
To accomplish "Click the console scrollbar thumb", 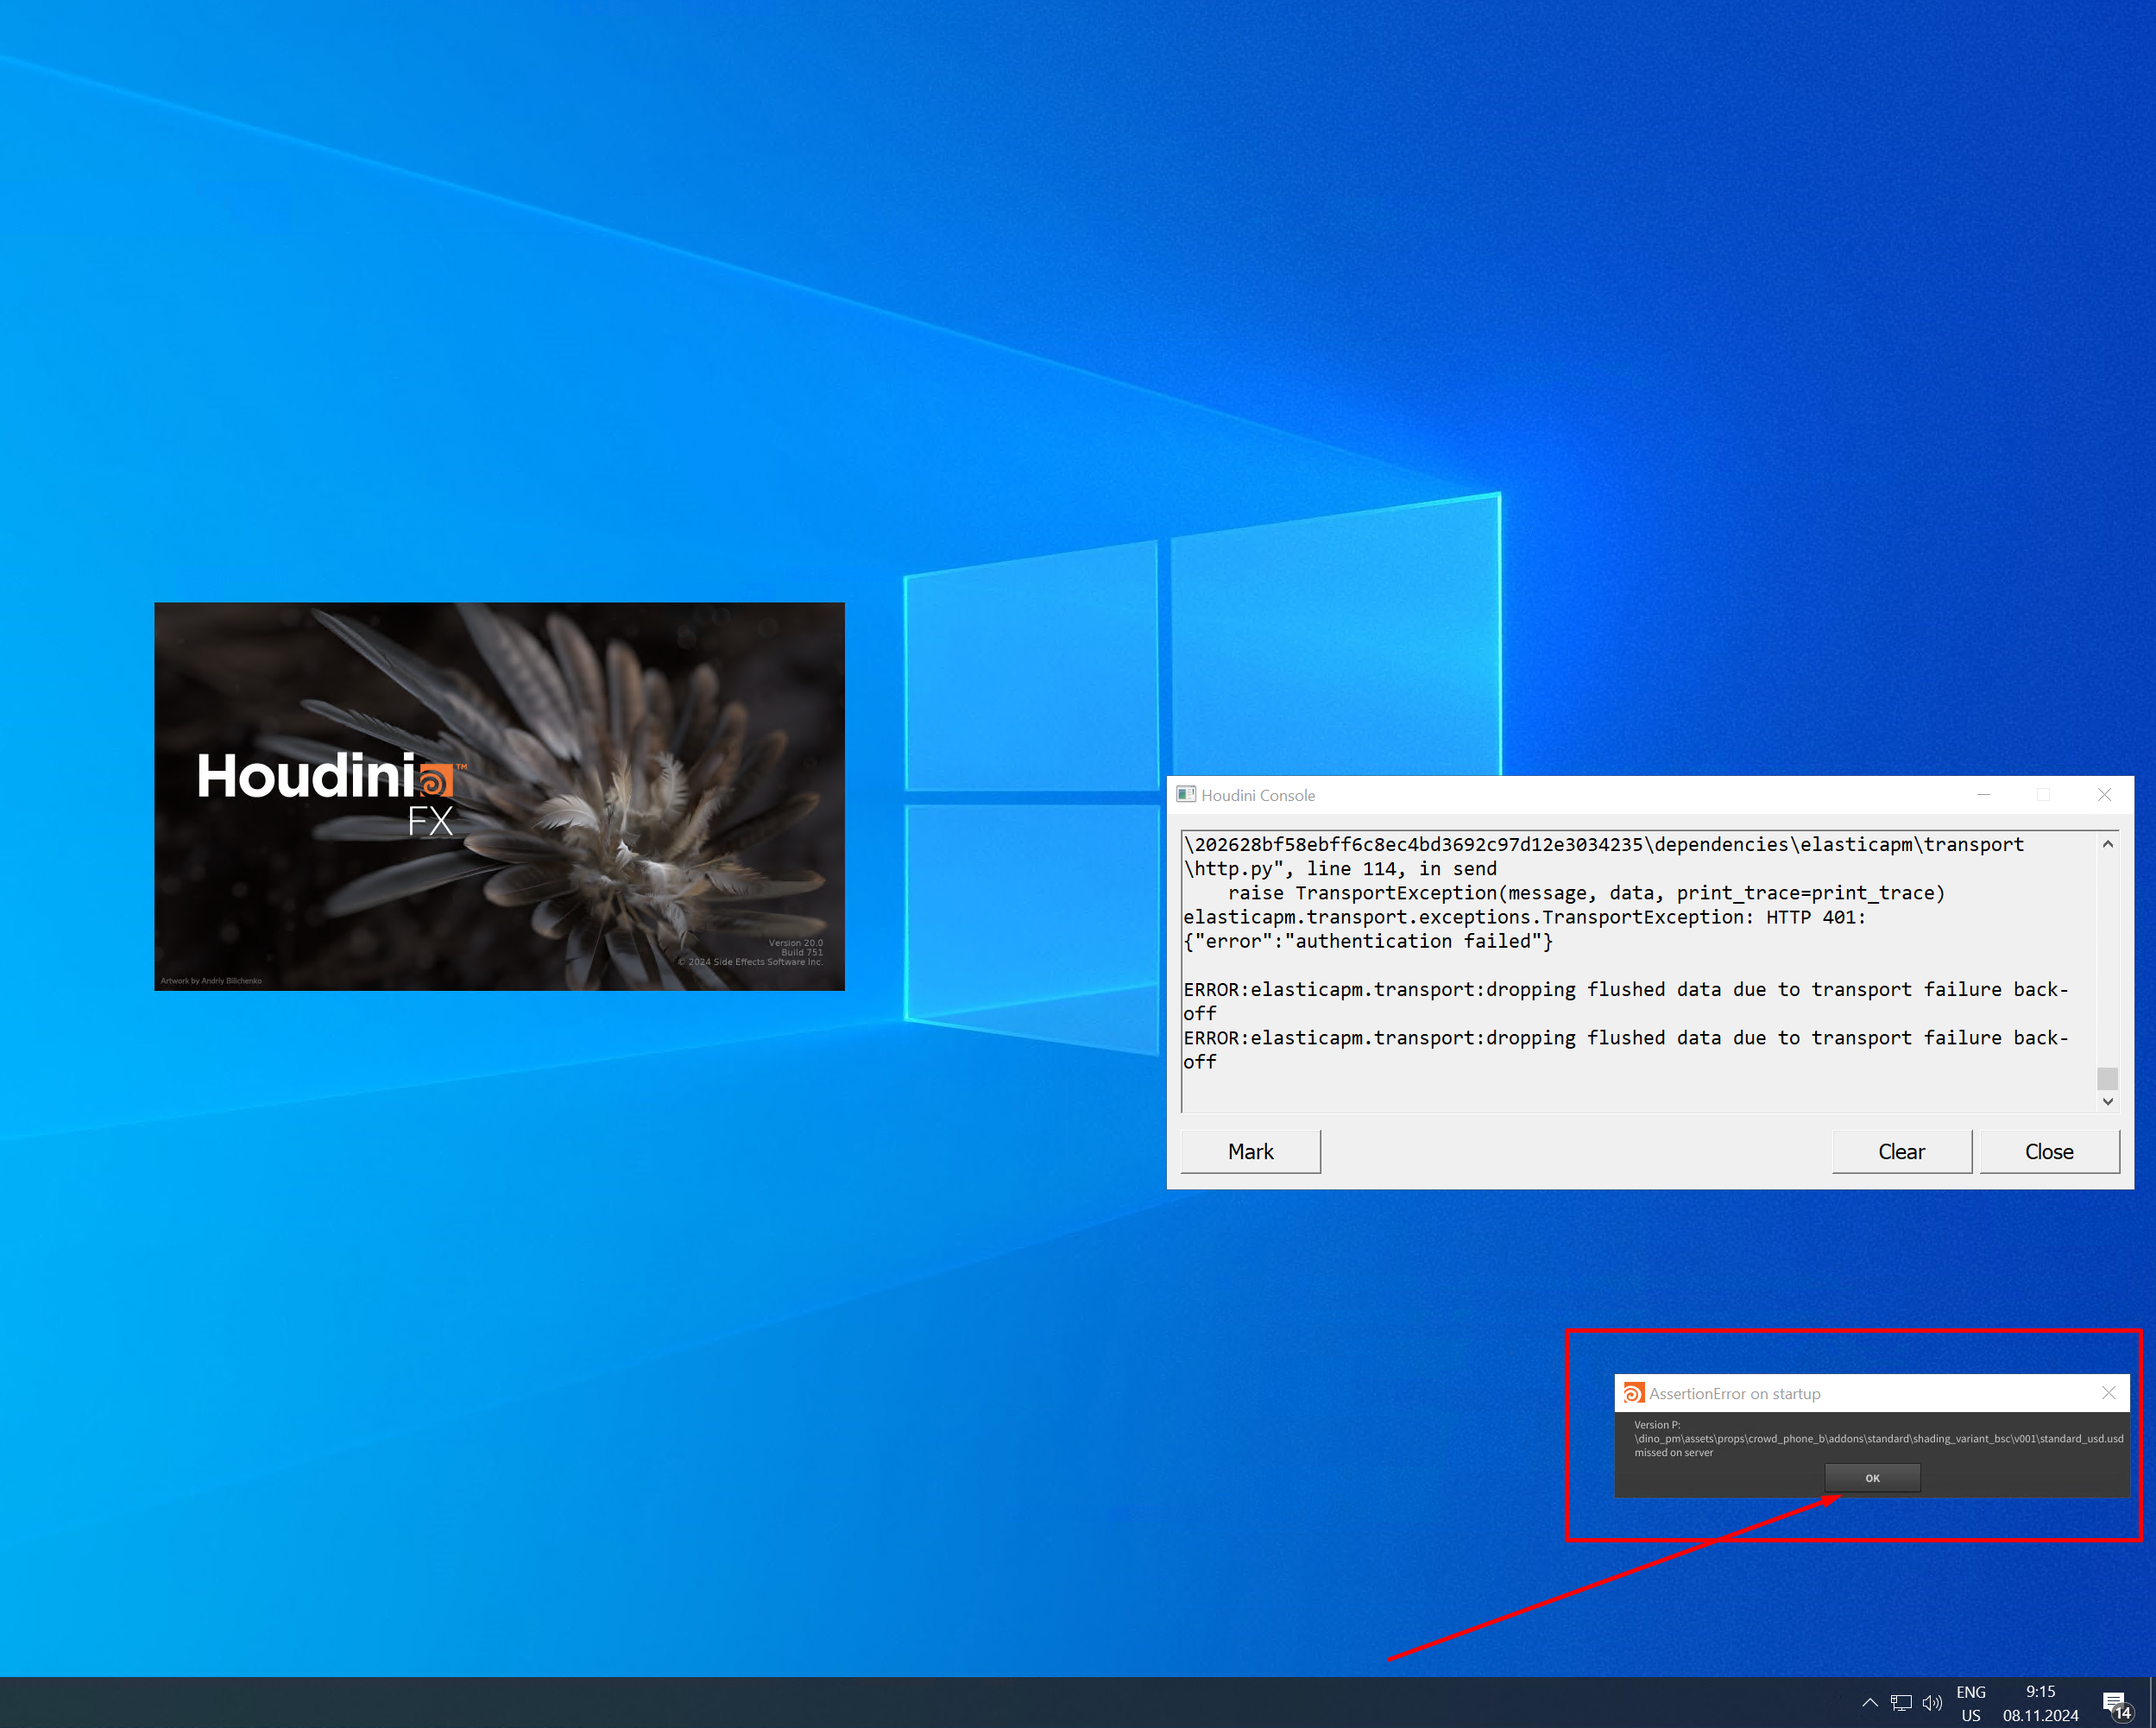I will pyautogui.click(x=2107, y=1079).
